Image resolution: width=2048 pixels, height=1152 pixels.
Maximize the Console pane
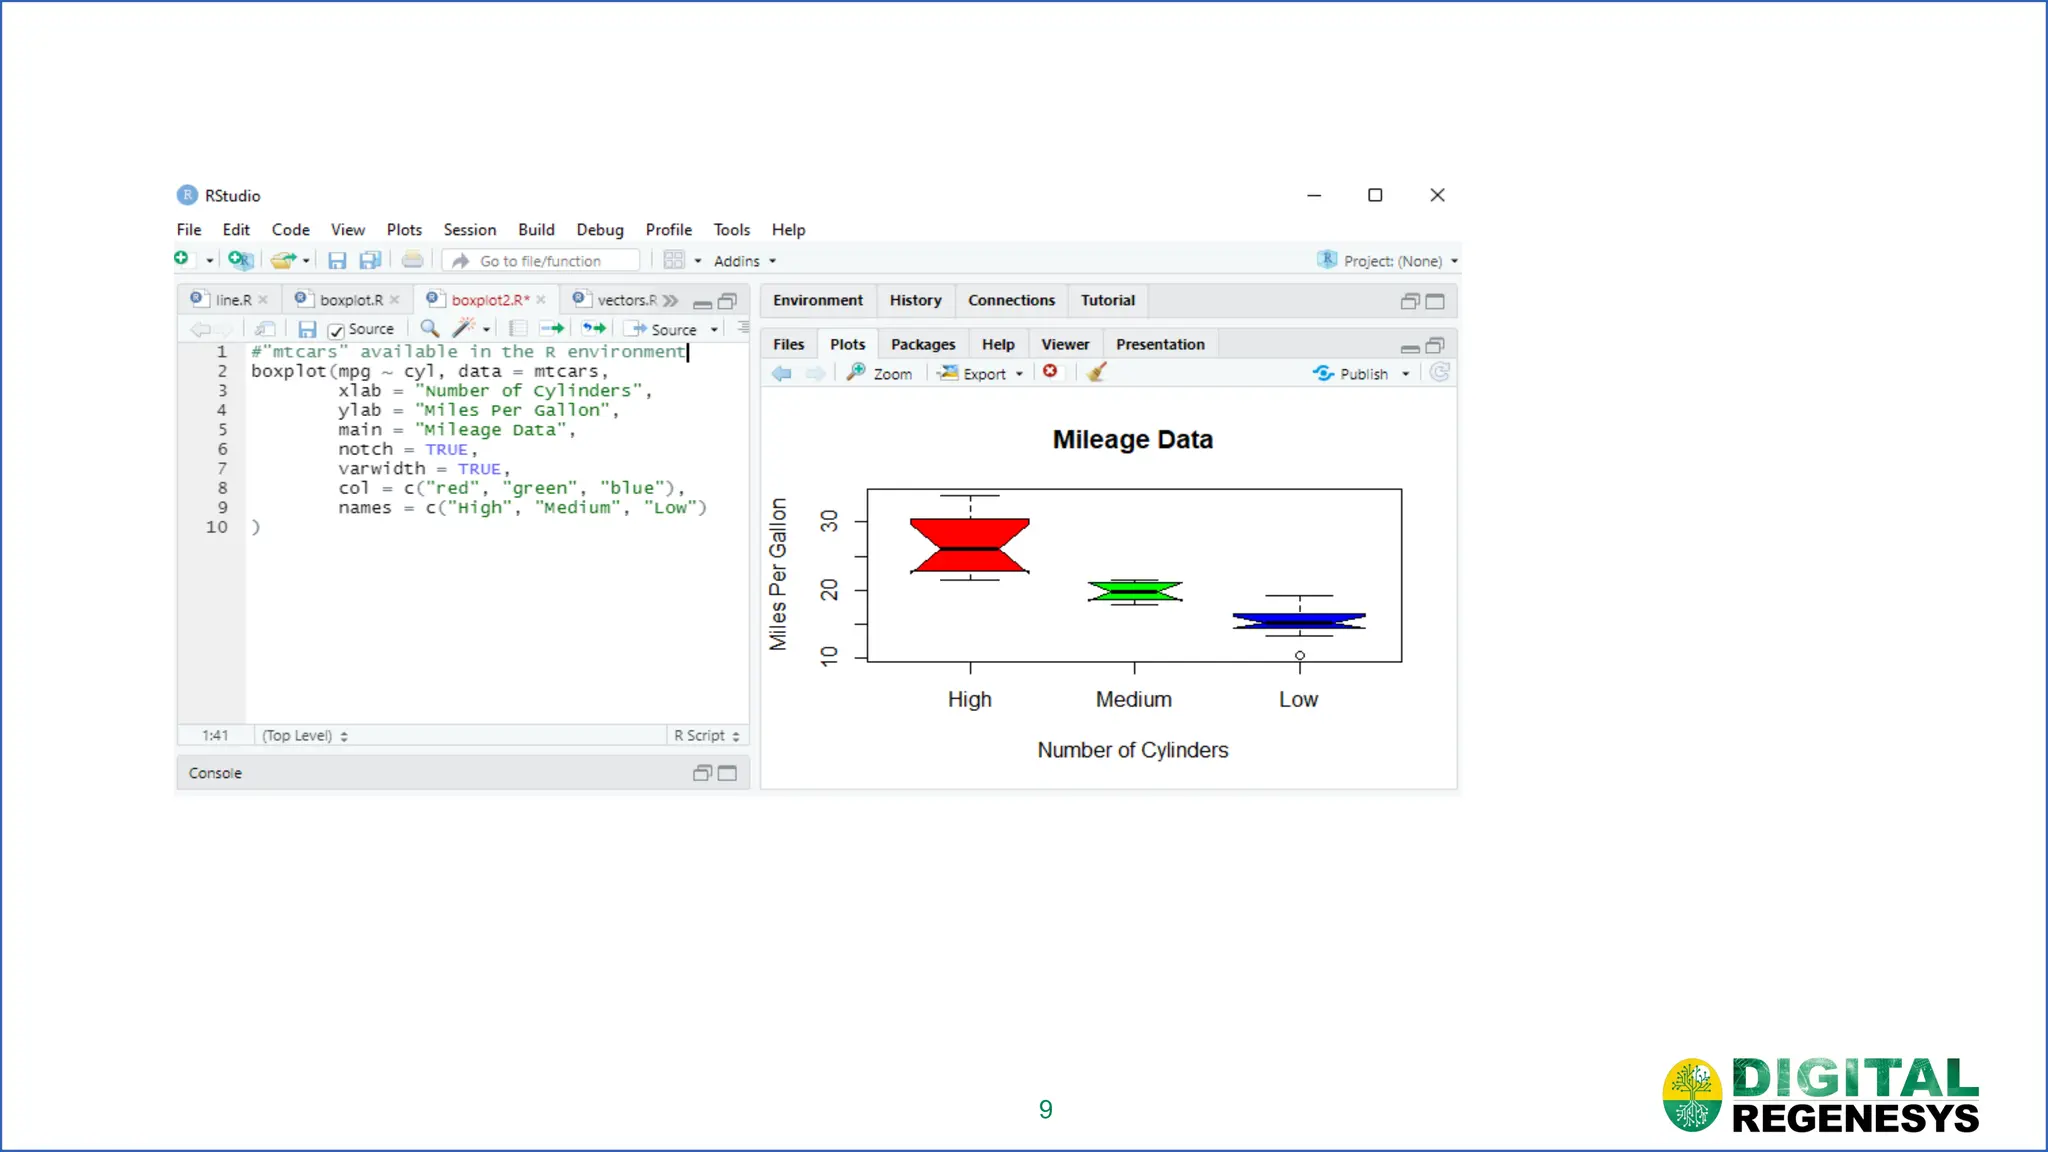(728, 773)
